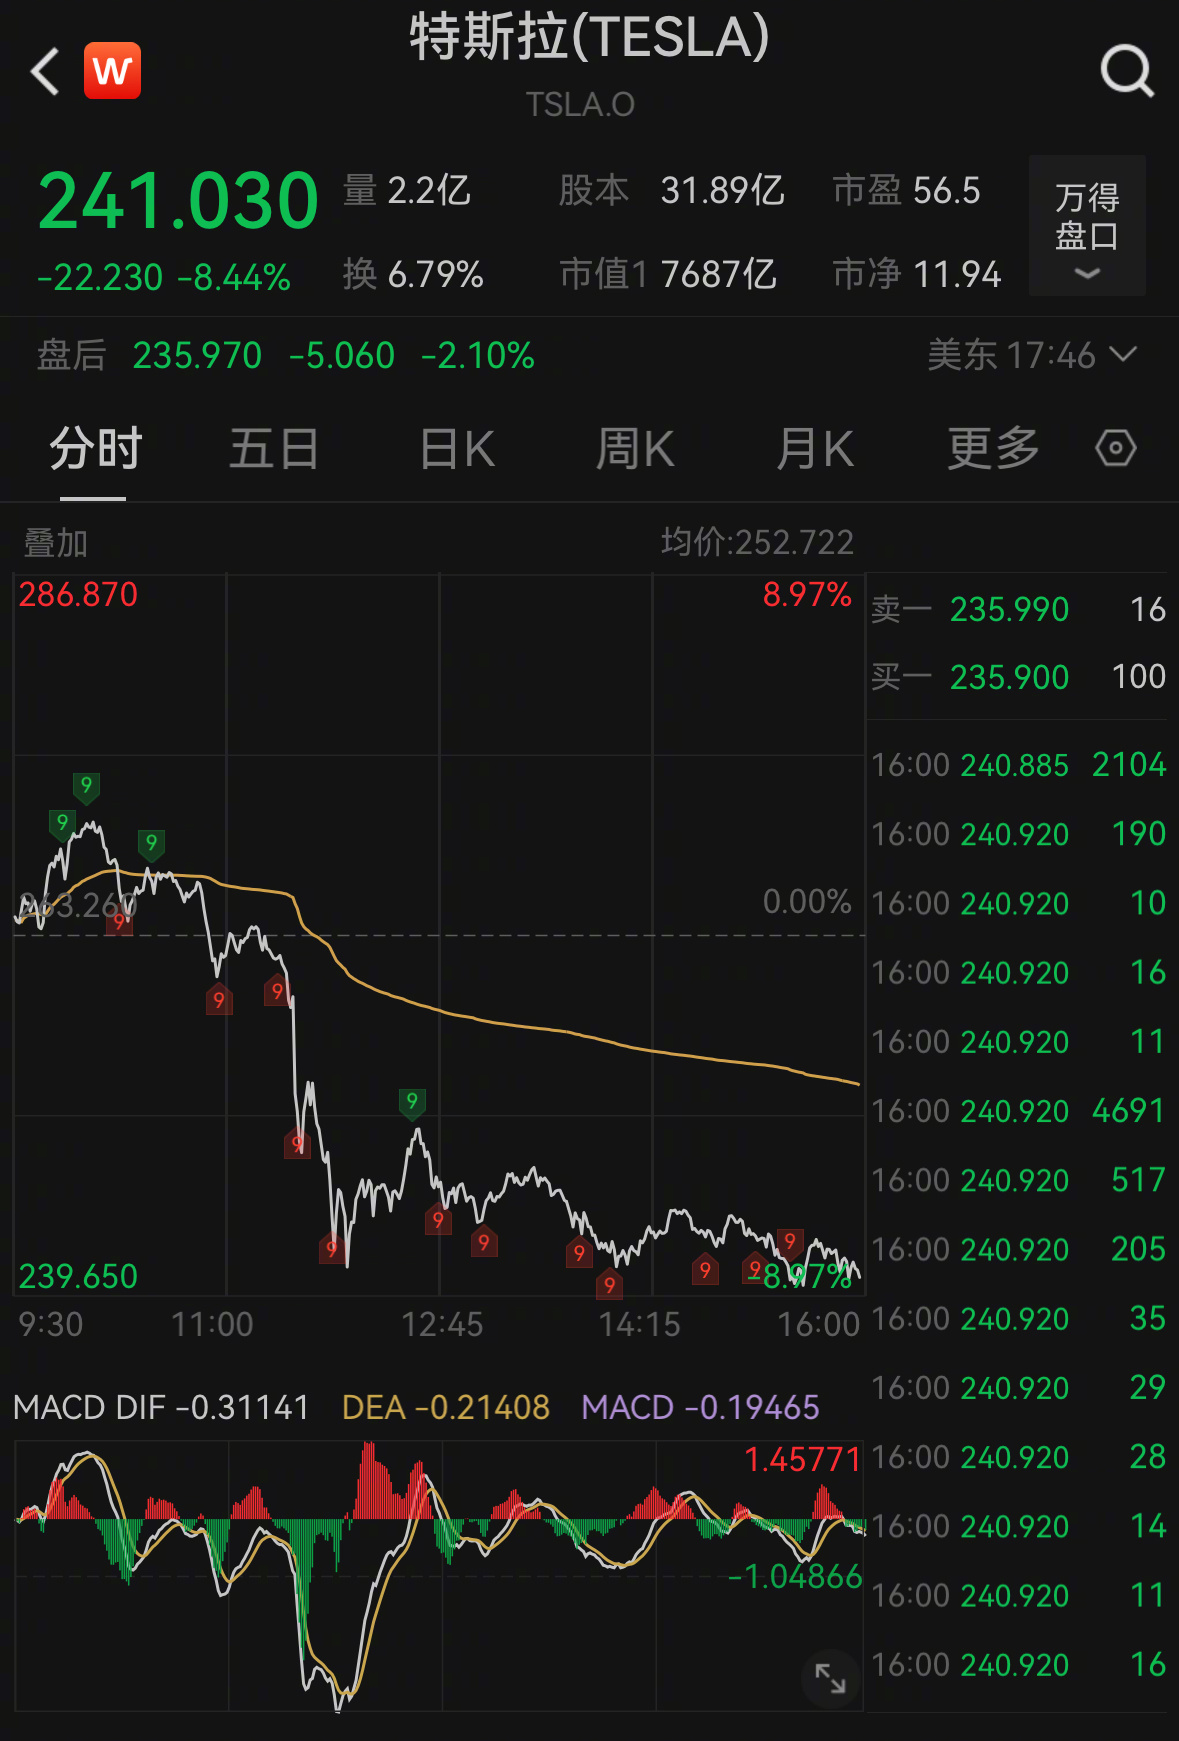Viewport: 1179px width, 1741px height.
Task: Open the 更多 chart period menu
Action: (x=993, y=449)
